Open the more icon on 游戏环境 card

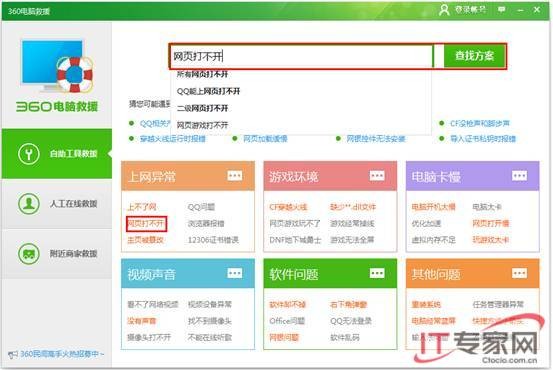point(377,176)
